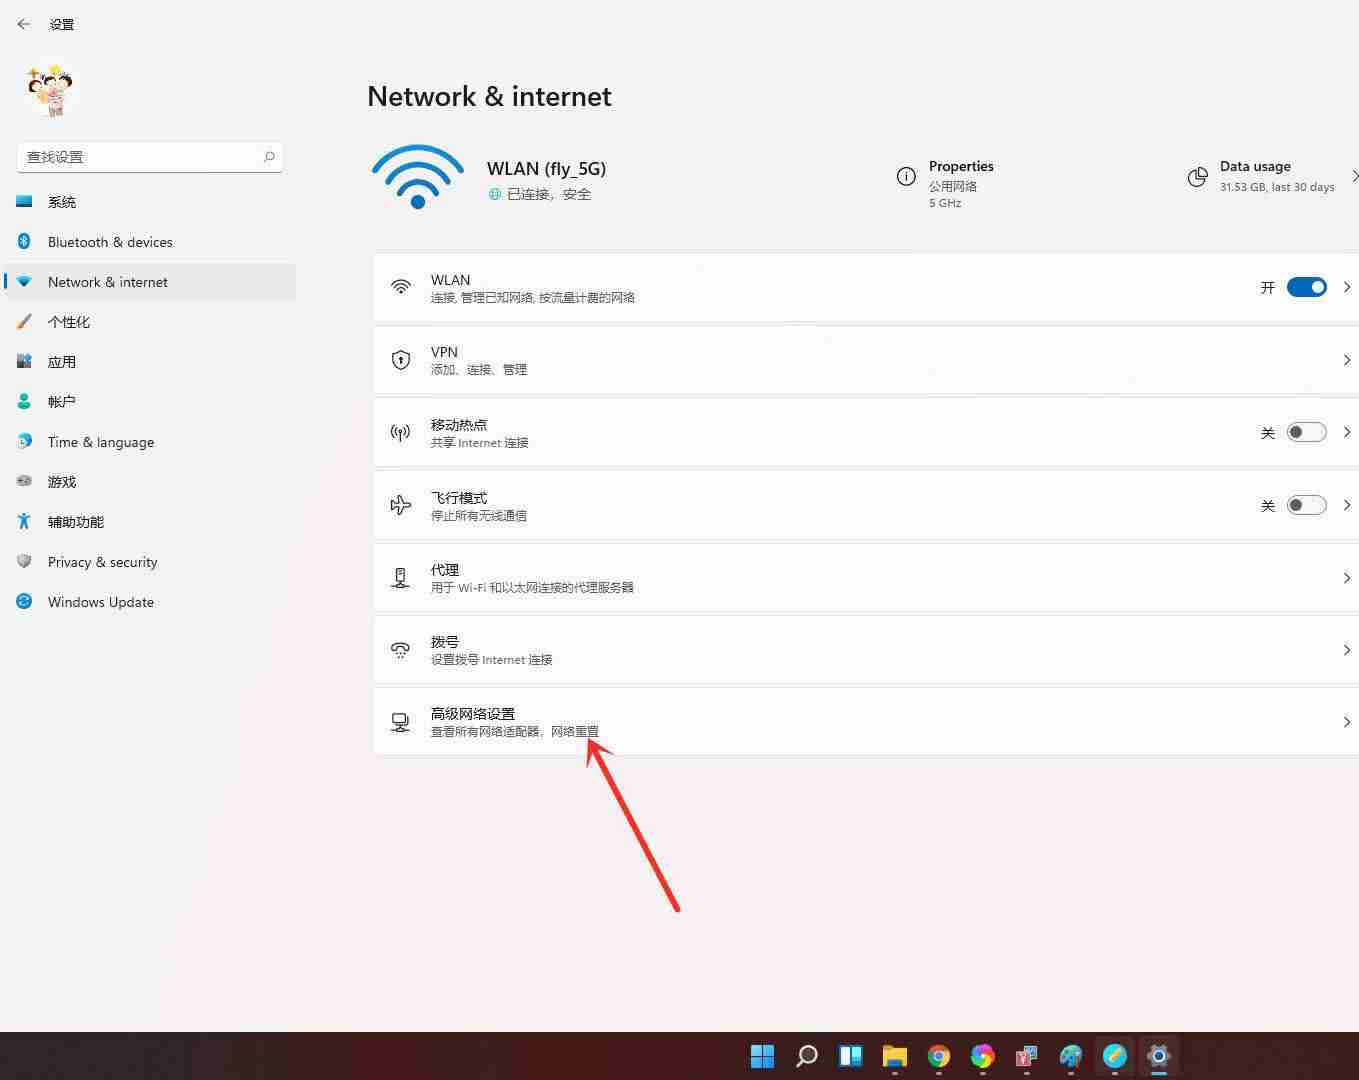This screenshot has height=1080, width=1359.
Task: Switch to Windows Update in sidebar
Action: pyautogui.click(x=100, y=601)
